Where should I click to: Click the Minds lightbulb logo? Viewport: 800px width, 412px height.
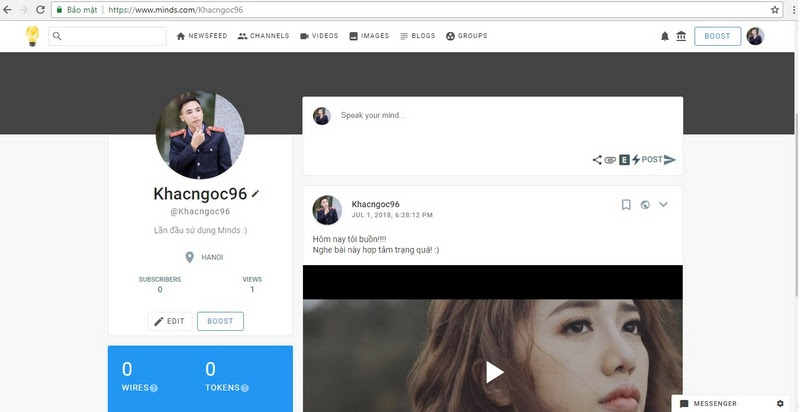click(x=32, y=36)
